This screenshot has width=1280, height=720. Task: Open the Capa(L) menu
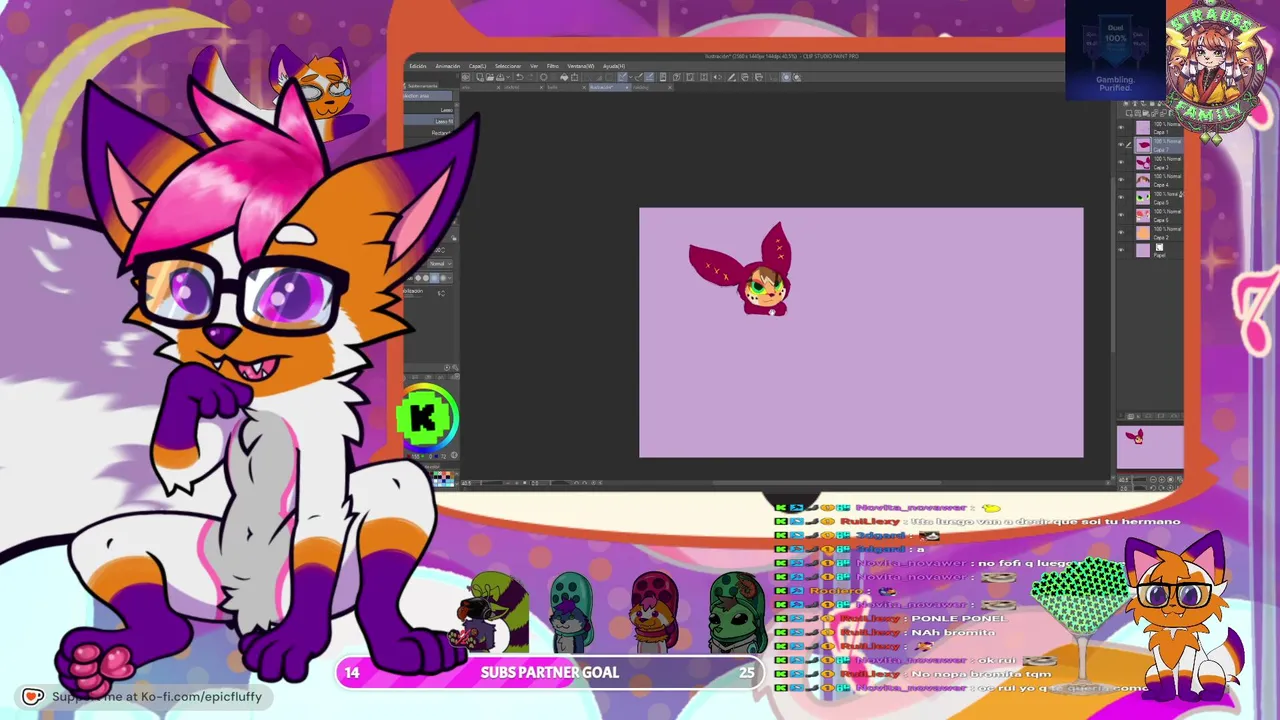pyautogui.click(x=478, y=66)
